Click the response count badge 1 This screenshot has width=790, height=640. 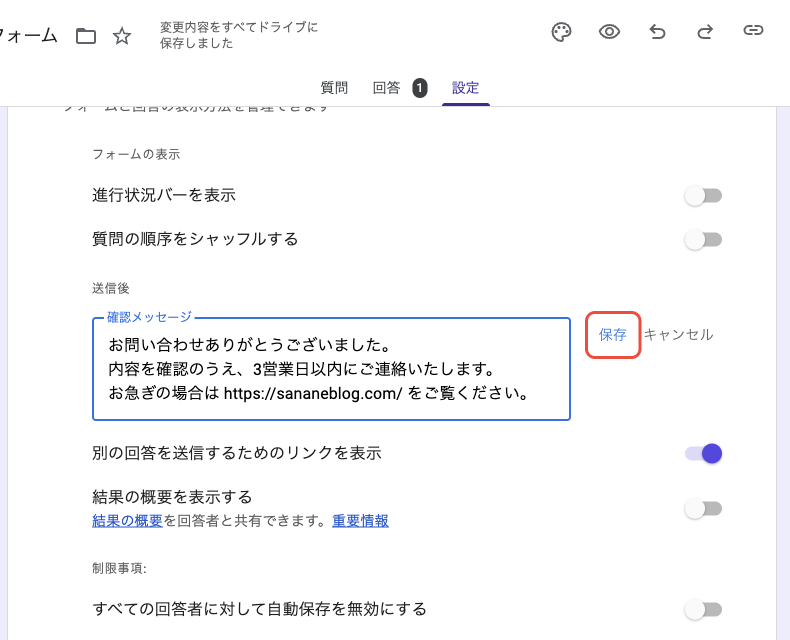tap(420, 88)
